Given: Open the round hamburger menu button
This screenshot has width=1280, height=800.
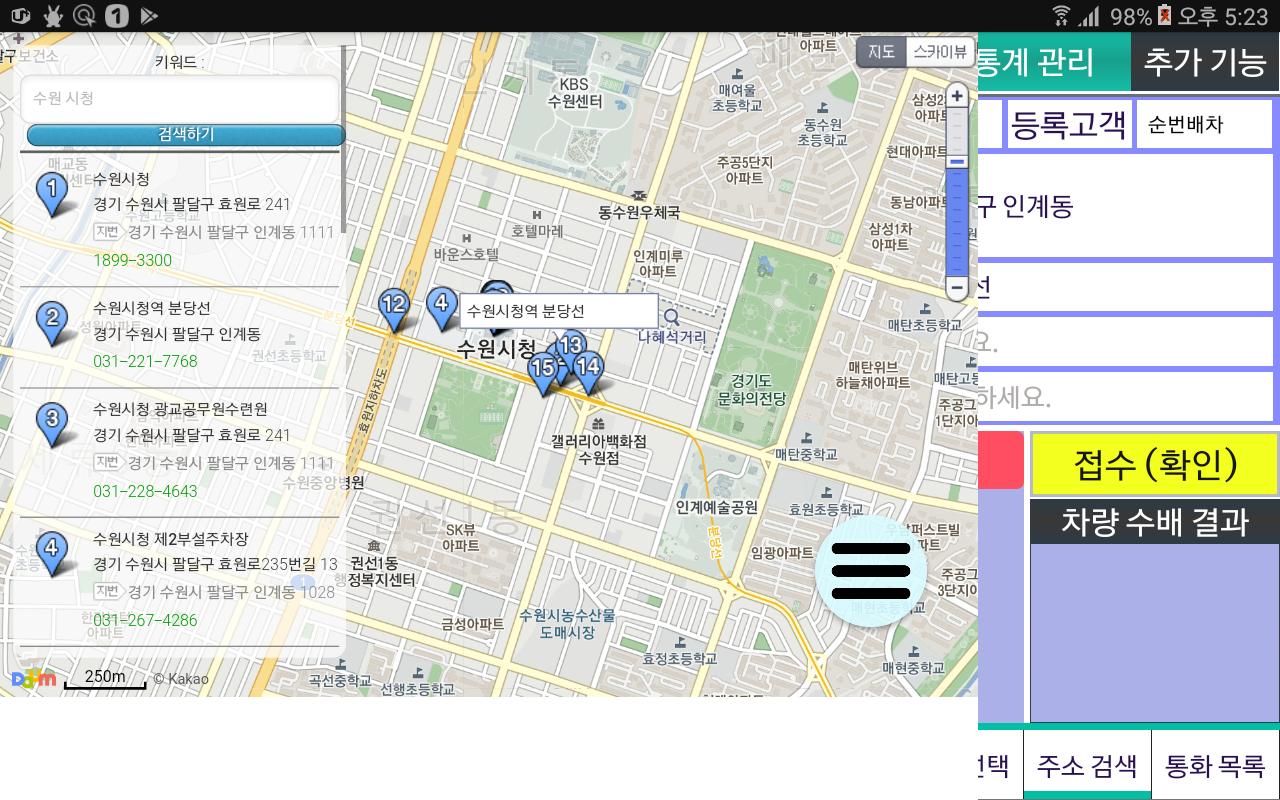Looking at the screenshot, I should coord(871,571).
